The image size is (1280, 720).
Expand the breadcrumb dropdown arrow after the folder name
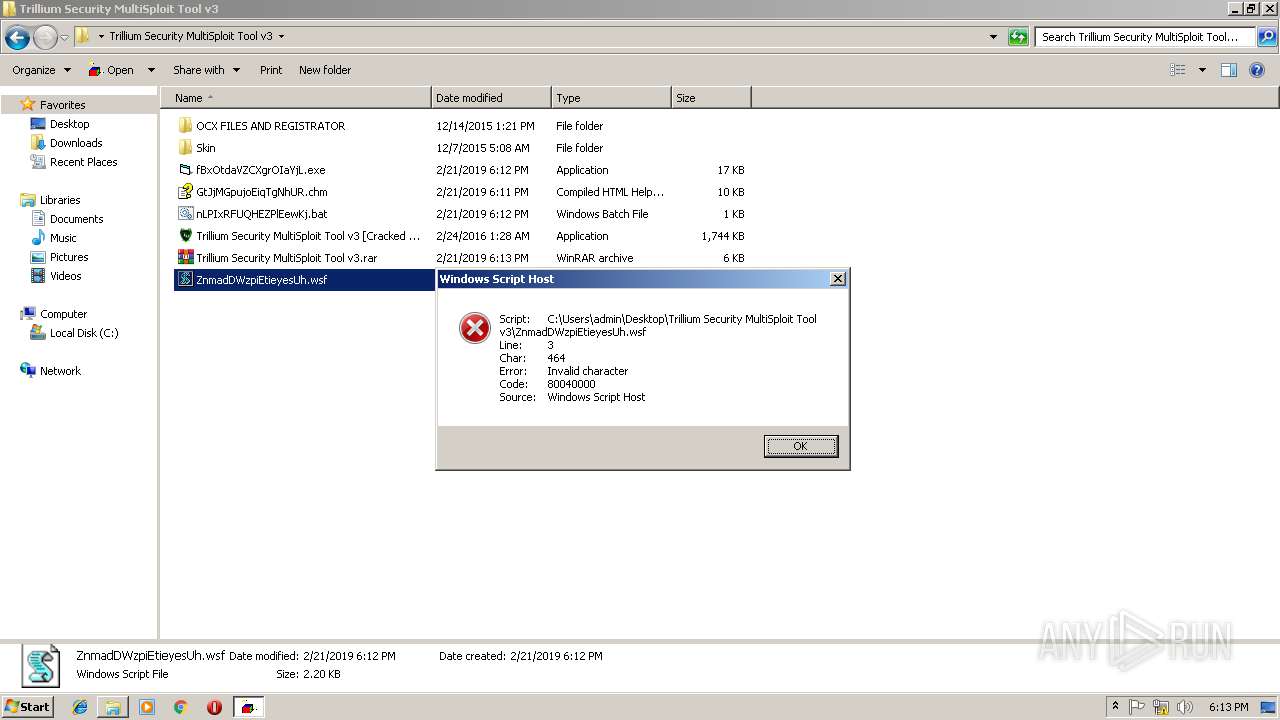[281, 37]
